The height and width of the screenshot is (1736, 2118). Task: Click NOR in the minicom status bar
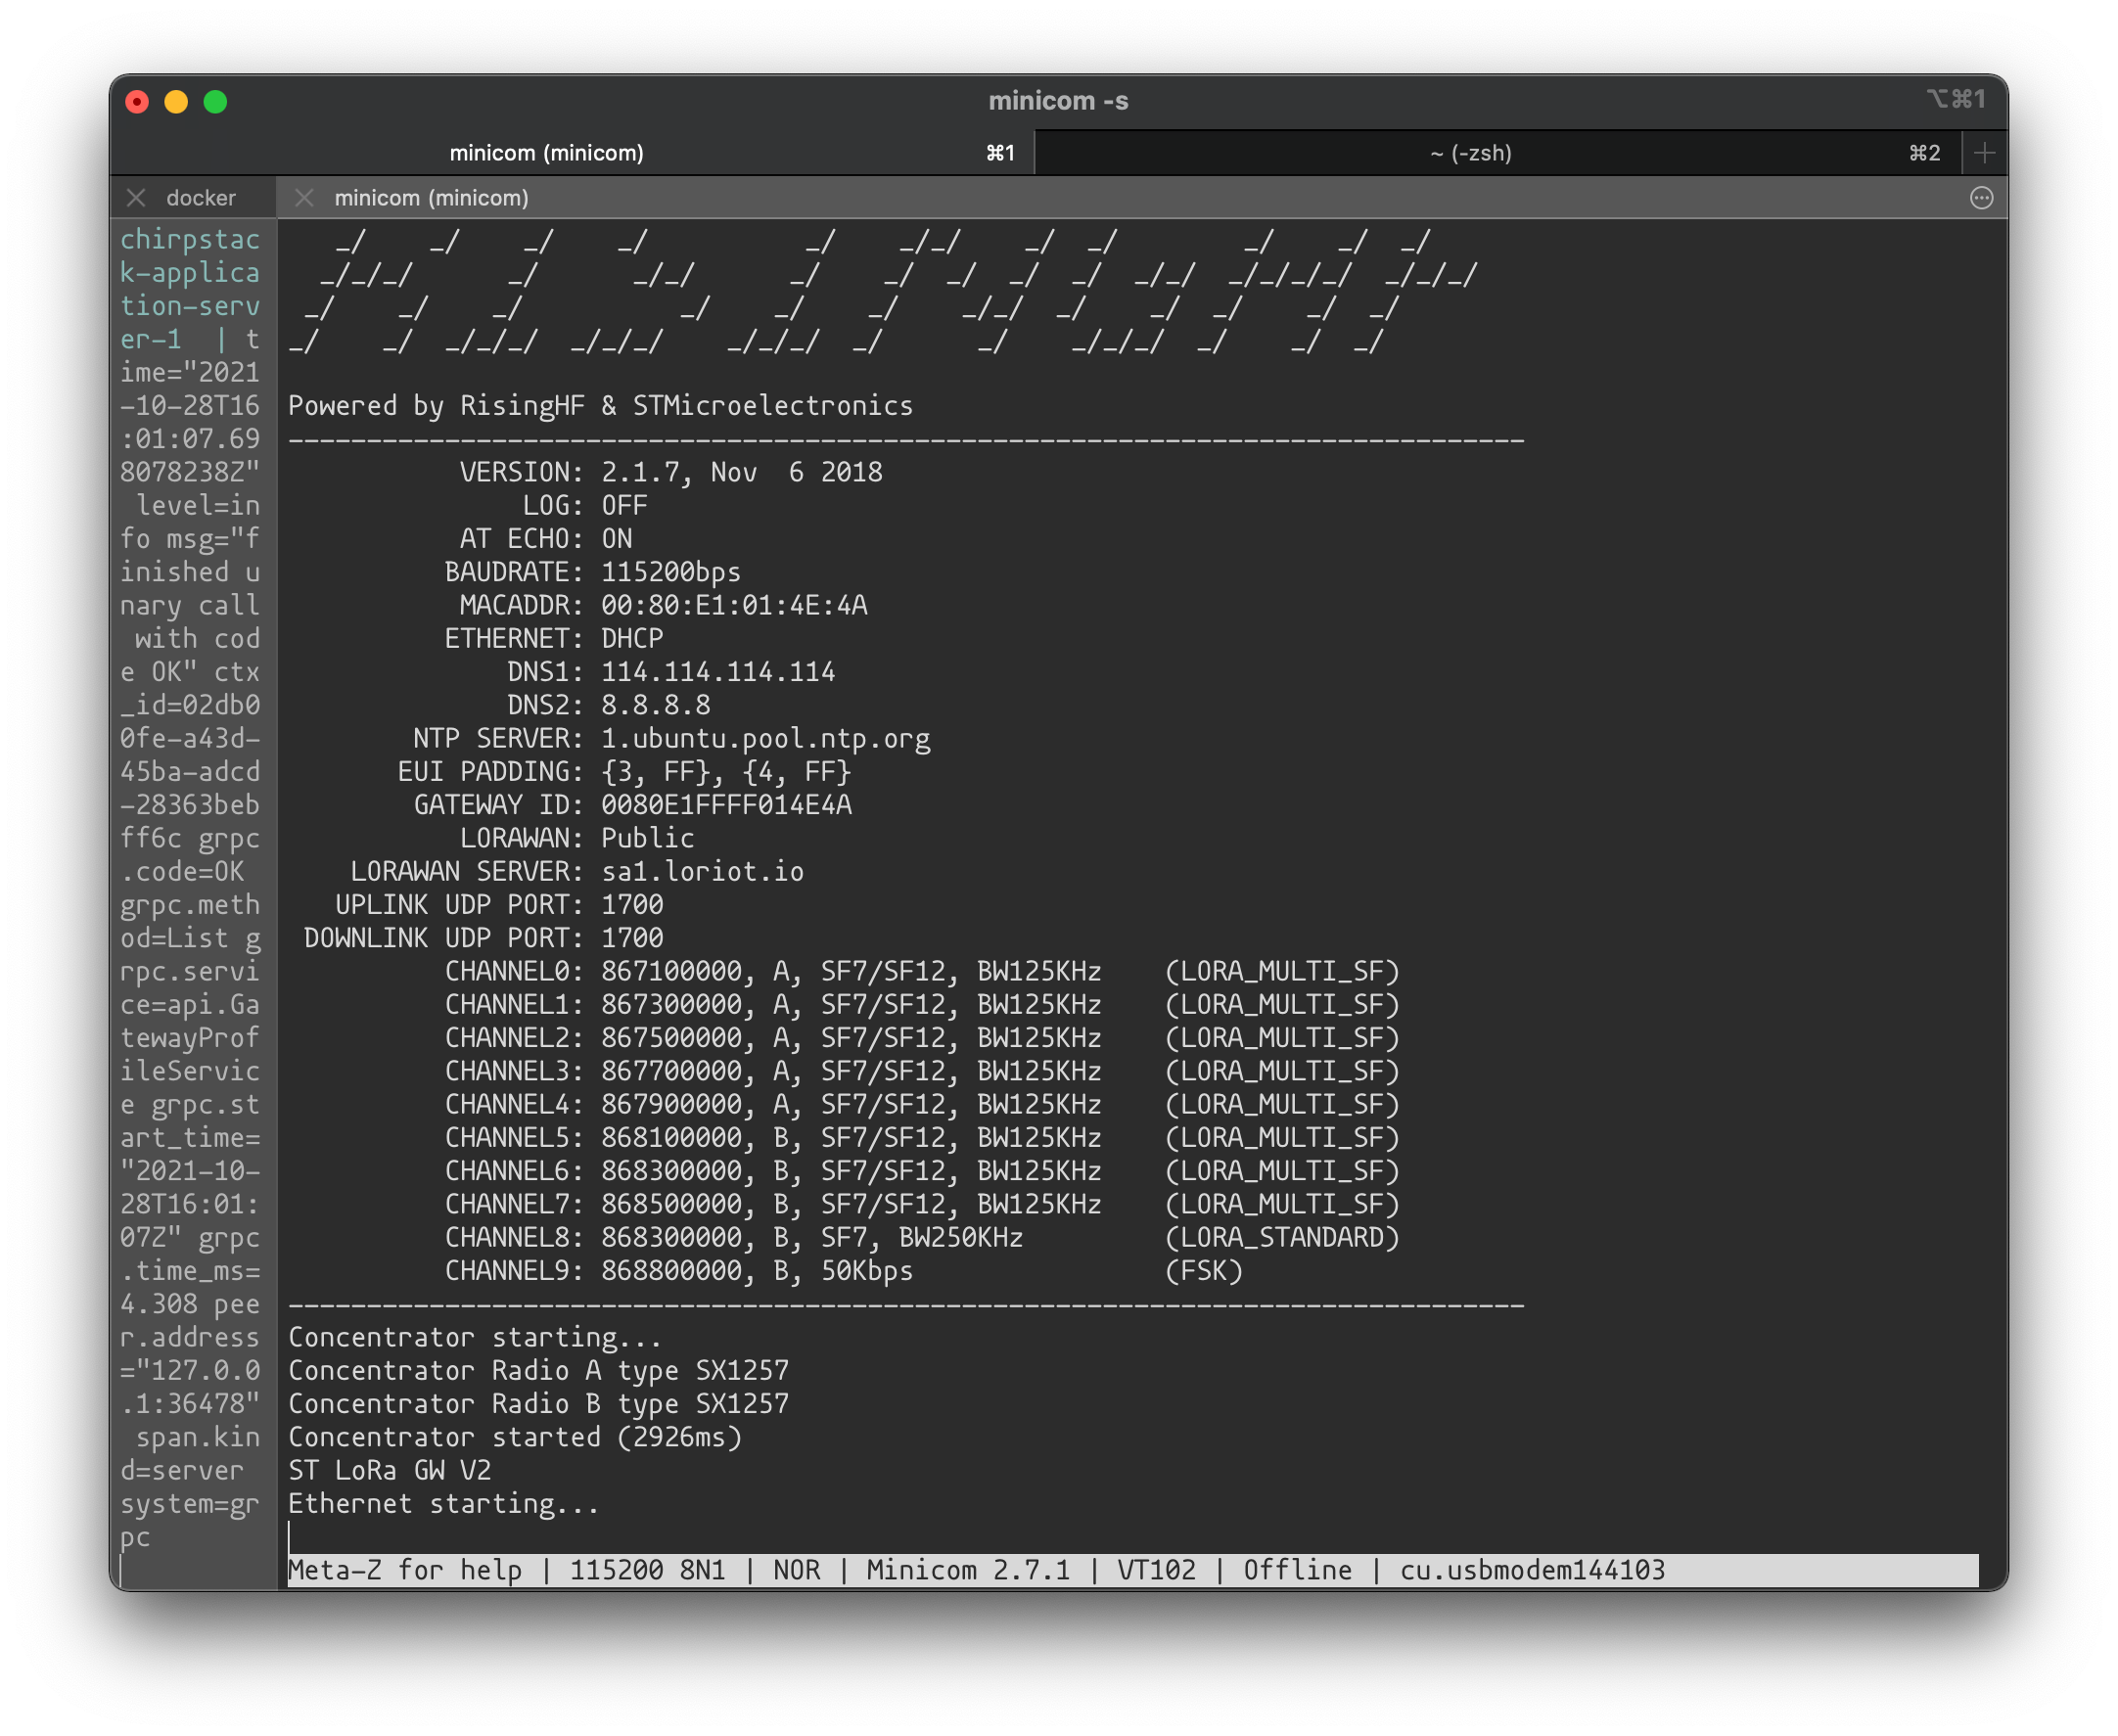pyautogui.click(x=797, y=1570)
